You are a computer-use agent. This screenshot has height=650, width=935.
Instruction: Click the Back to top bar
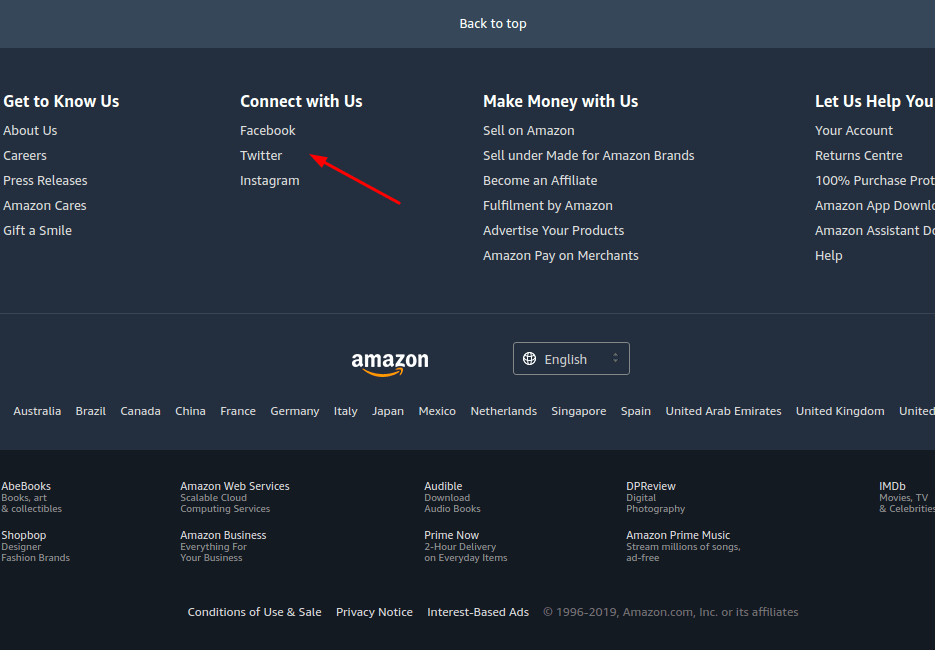click(x=468, y=24)
